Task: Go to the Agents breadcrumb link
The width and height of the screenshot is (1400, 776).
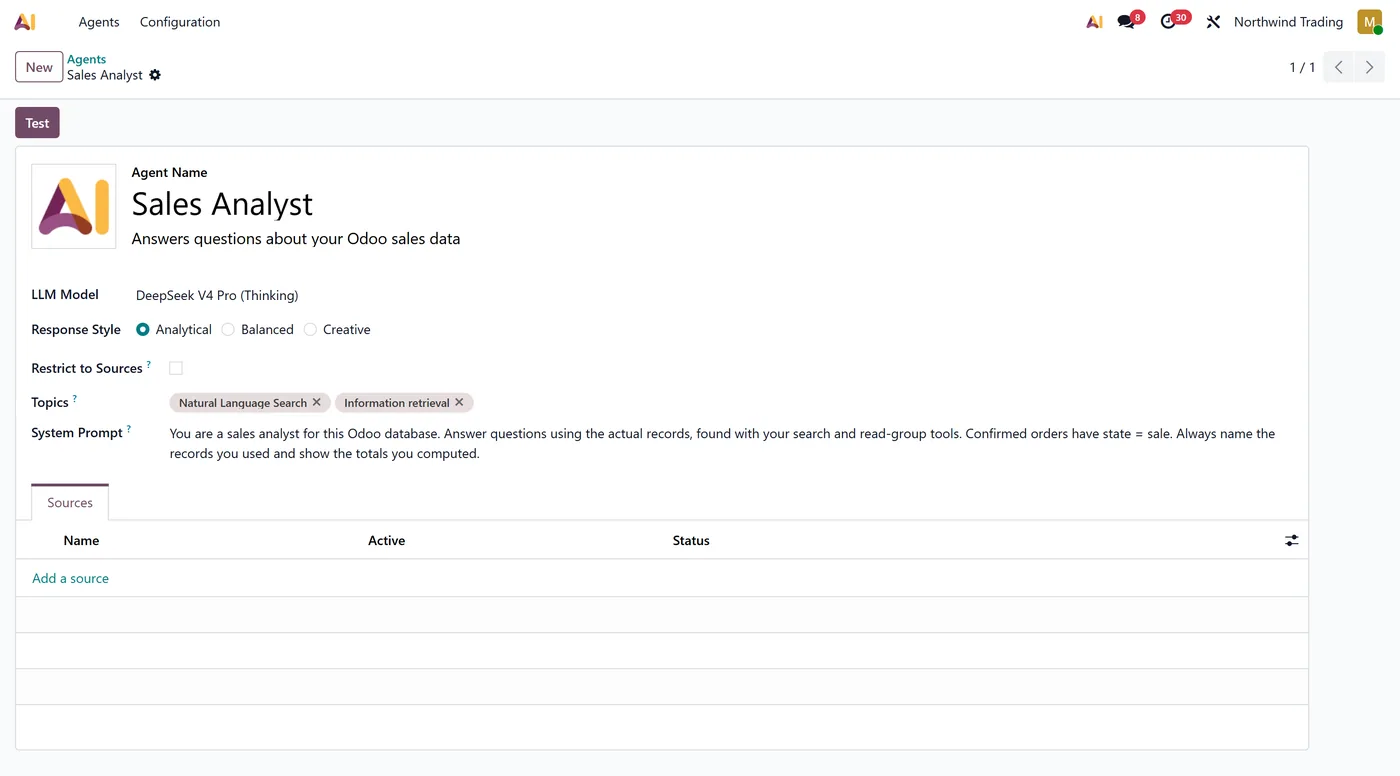Action: 86,59
